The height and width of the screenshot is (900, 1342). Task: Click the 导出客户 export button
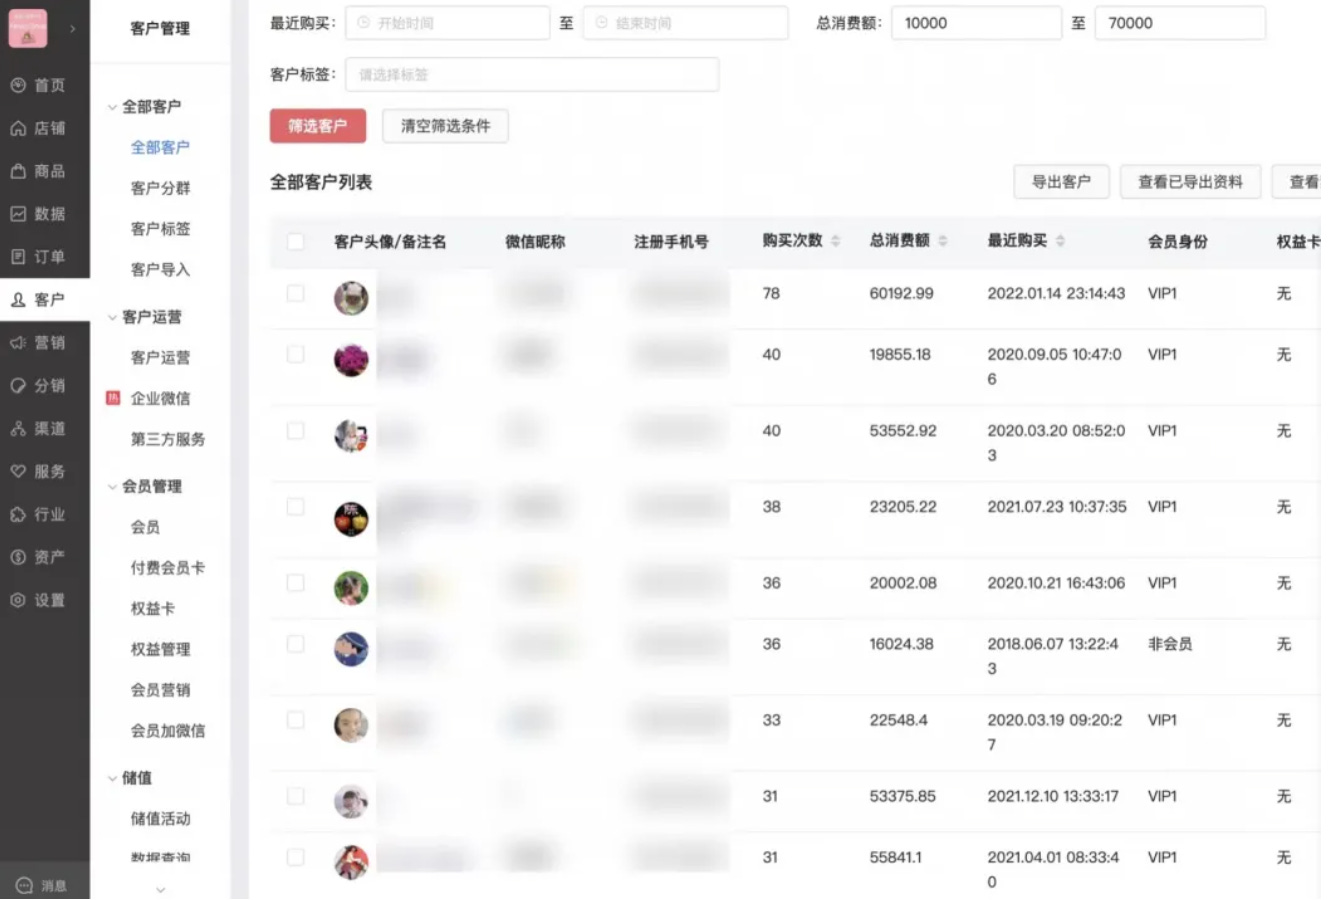1061,182
